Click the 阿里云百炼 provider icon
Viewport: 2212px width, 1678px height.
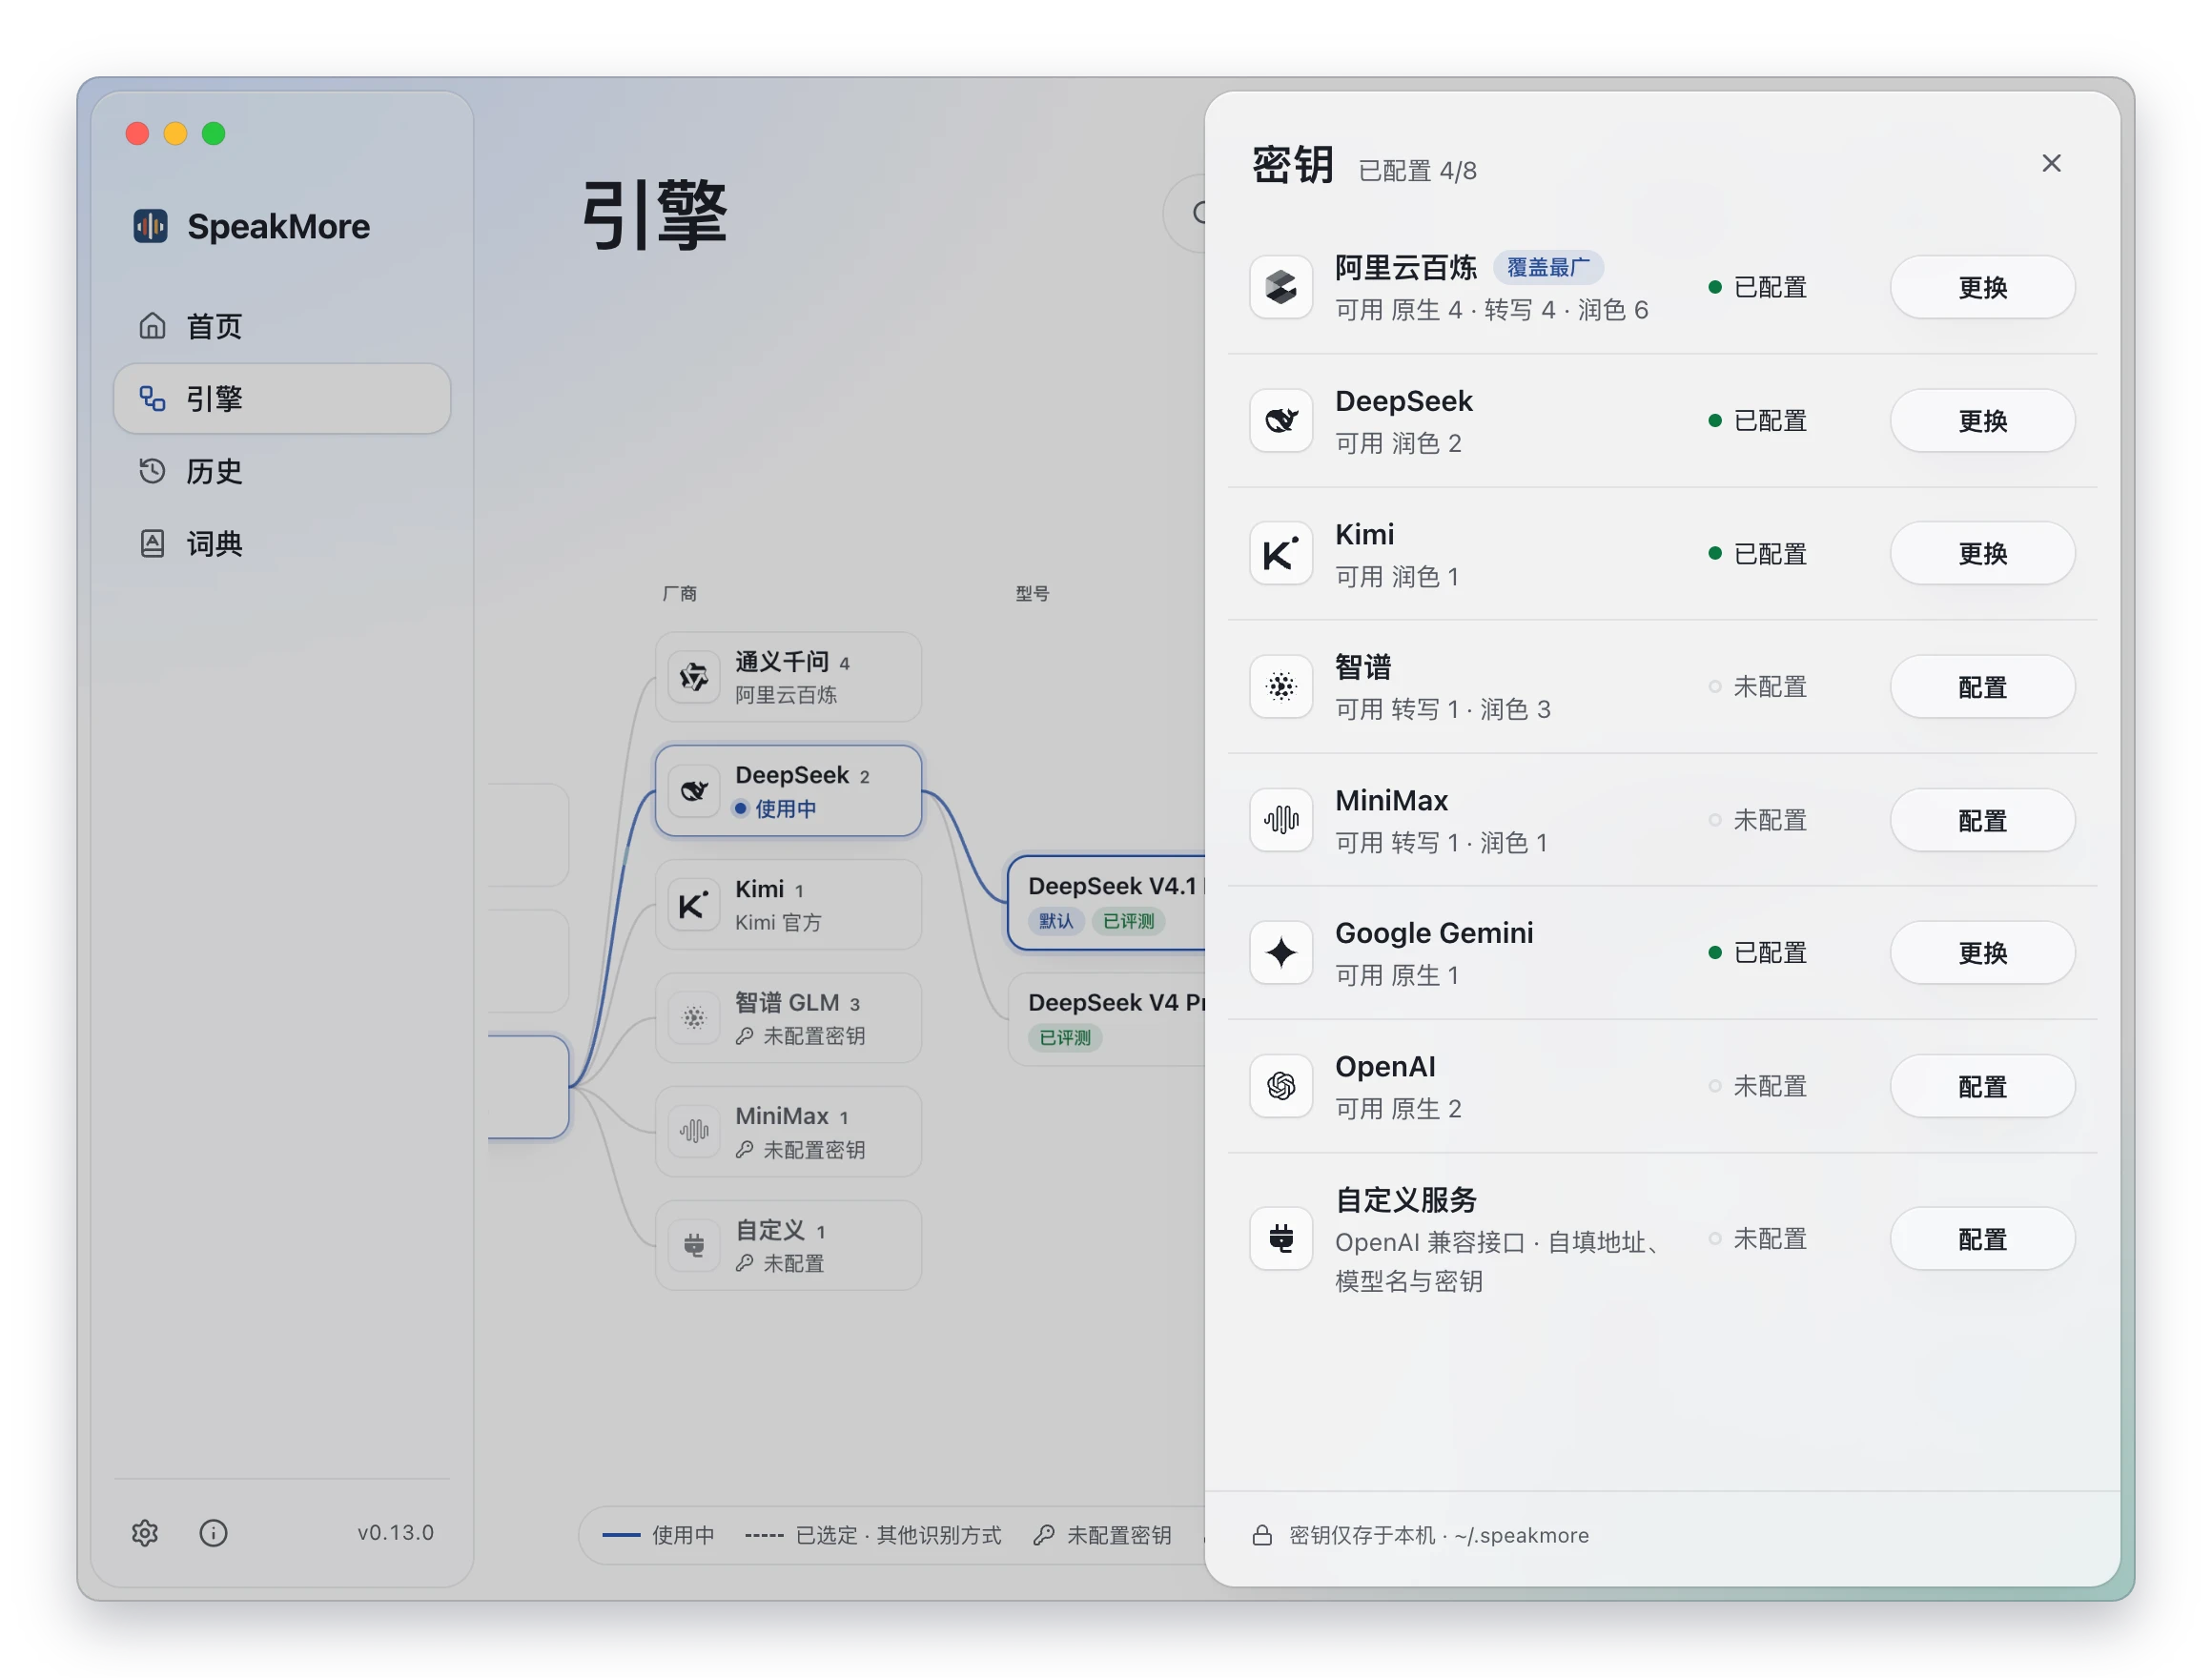pyautogui.click(x=1280, y=287)
